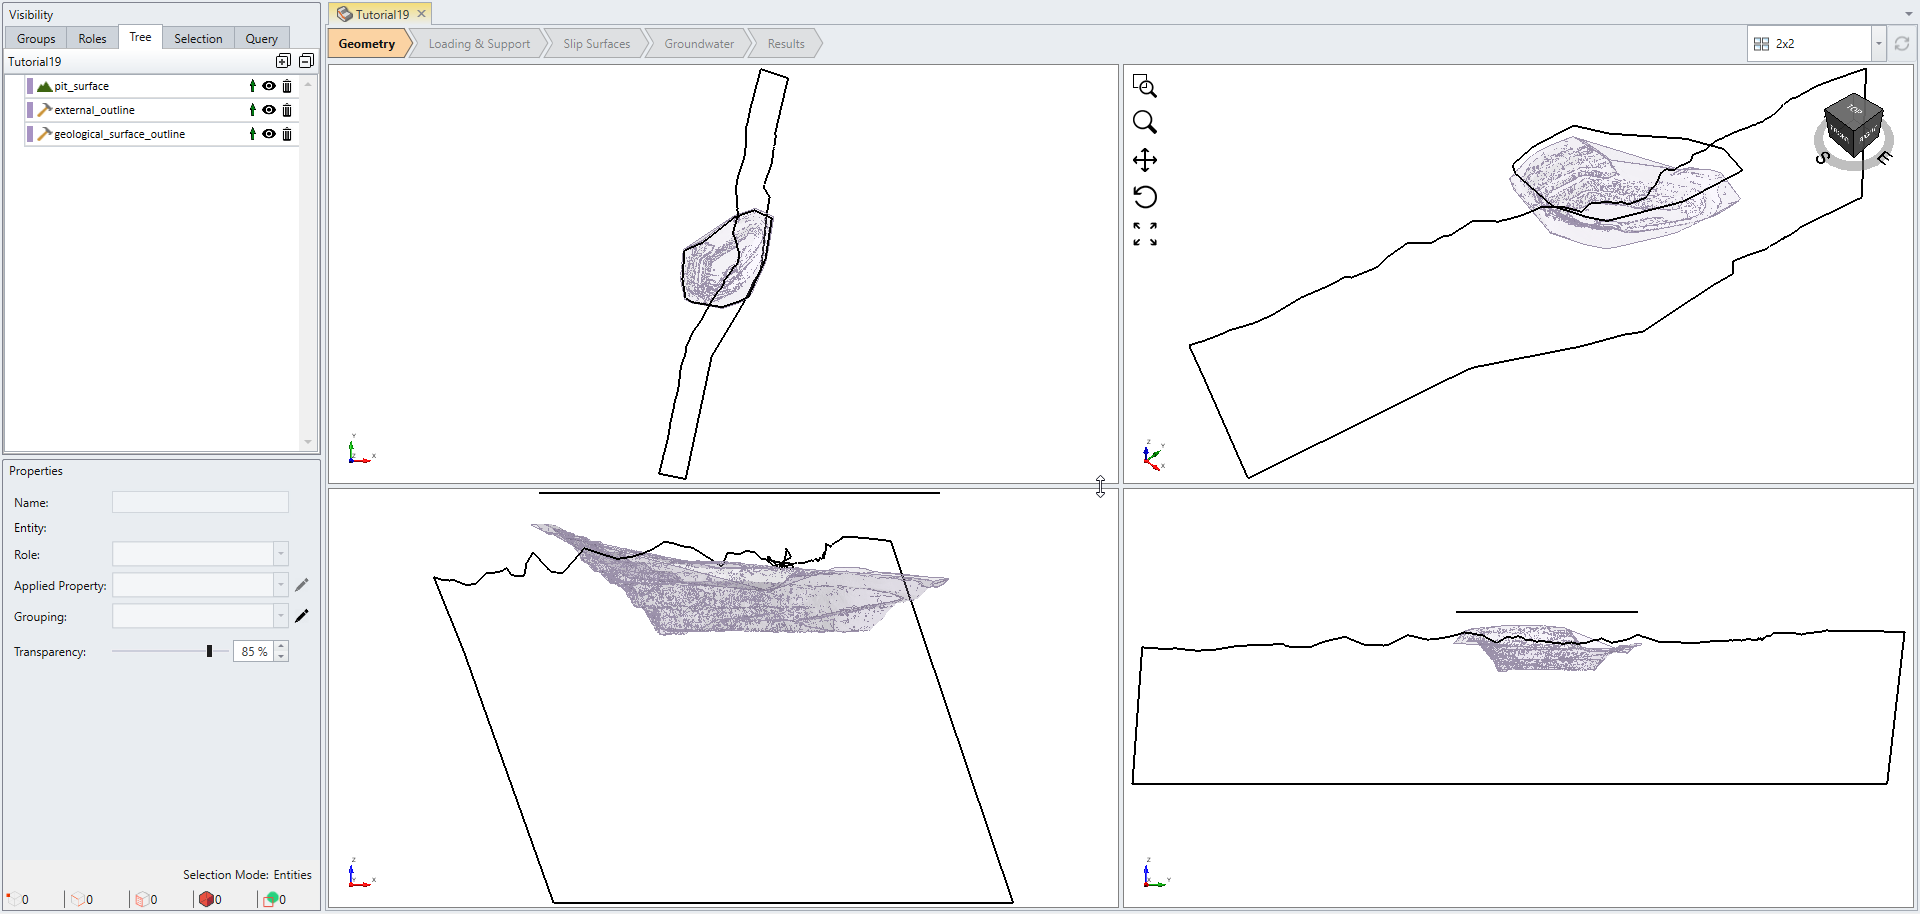
Task: Switch to the Slip Surfaces workflow tab
Action: click(596, 44)
